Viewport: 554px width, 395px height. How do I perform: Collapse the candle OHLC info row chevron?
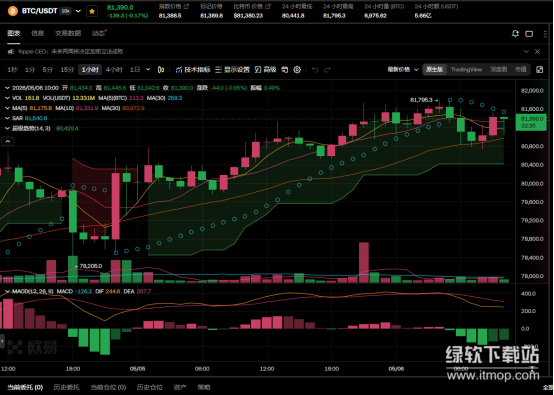7,88
